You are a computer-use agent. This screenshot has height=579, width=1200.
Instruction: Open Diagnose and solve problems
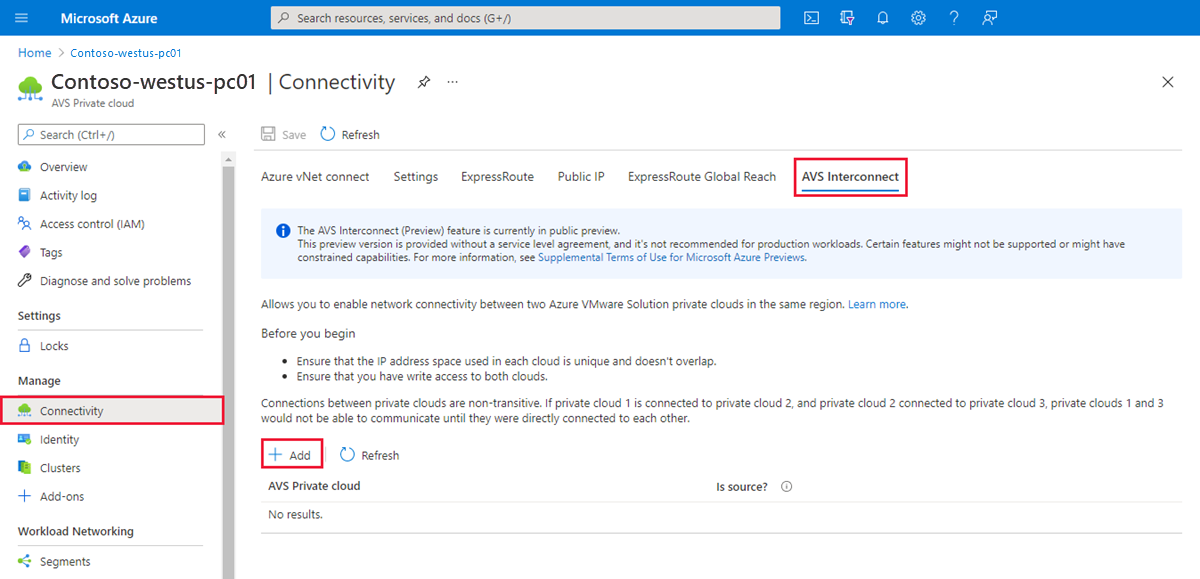(115, 281)
